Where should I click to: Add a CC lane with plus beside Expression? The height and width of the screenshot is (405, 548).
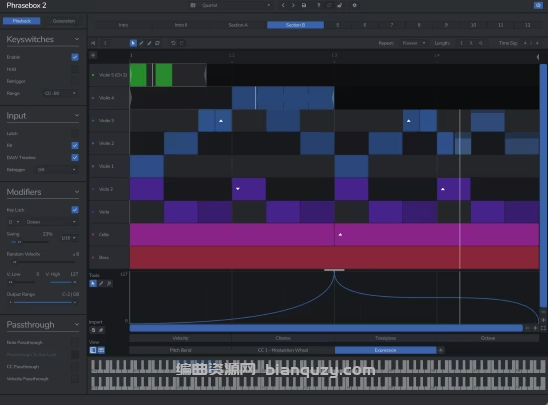coord(441,350)
